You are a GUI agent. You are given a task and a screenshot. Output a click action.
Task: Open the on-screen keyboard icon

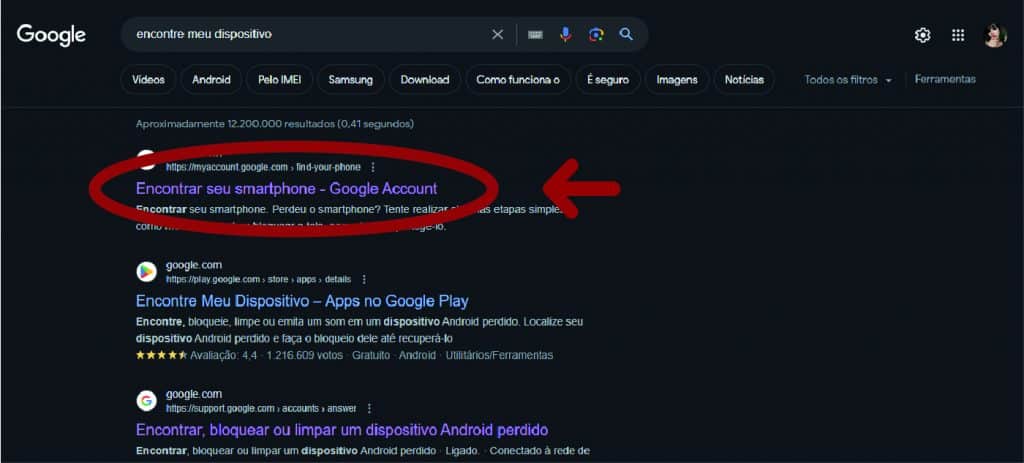[x=536, y=35]
